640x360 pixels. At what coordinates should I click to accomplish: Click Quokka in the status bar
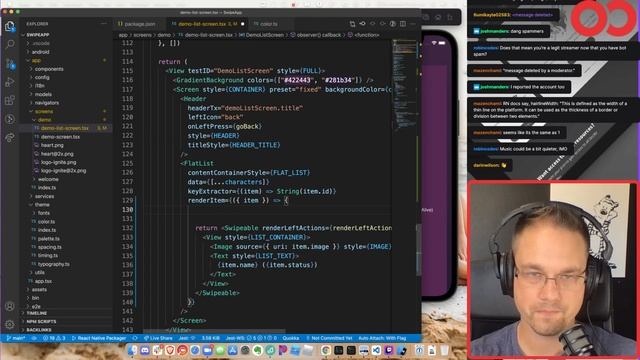(291, 338)
